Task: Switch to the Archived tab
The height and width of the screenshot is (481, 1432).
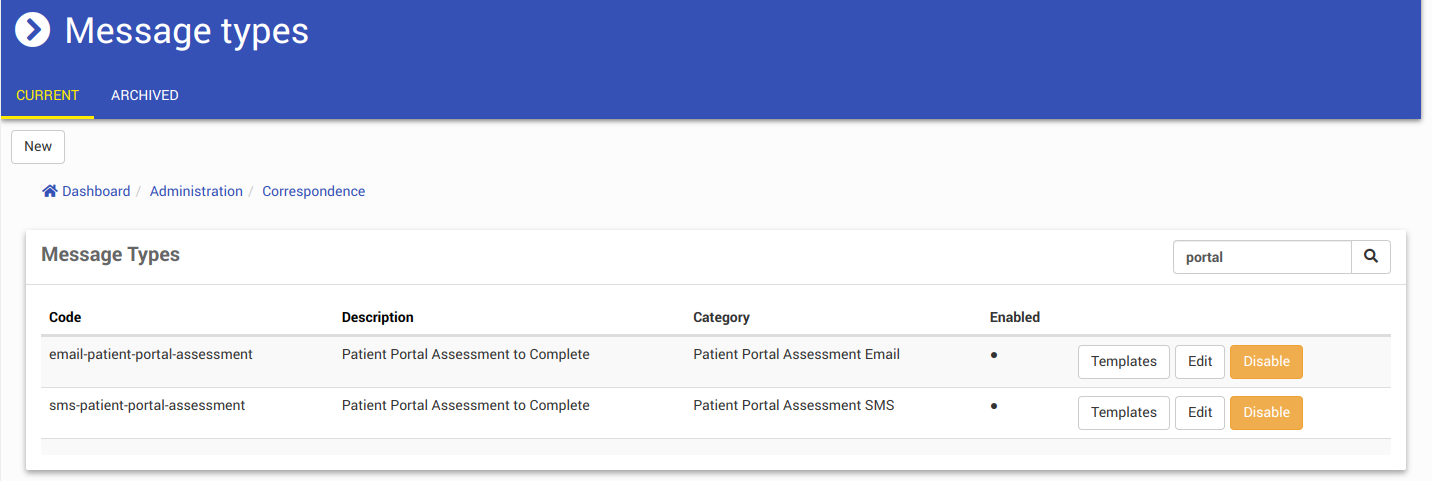Action: coord(145,96)
